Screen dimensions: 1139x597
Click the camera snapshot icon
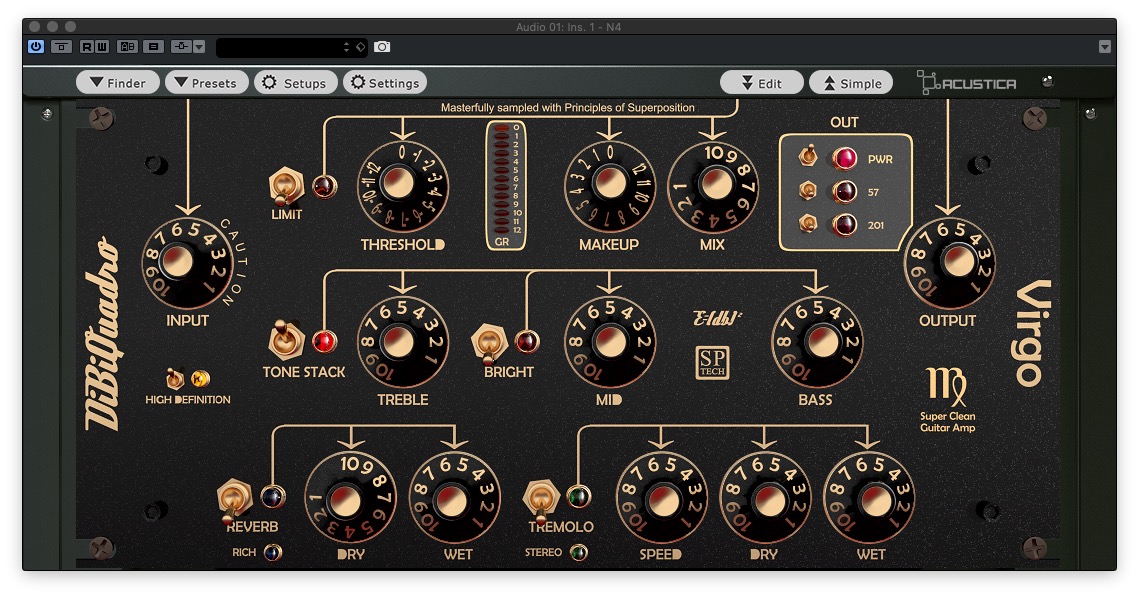[382, 46]
